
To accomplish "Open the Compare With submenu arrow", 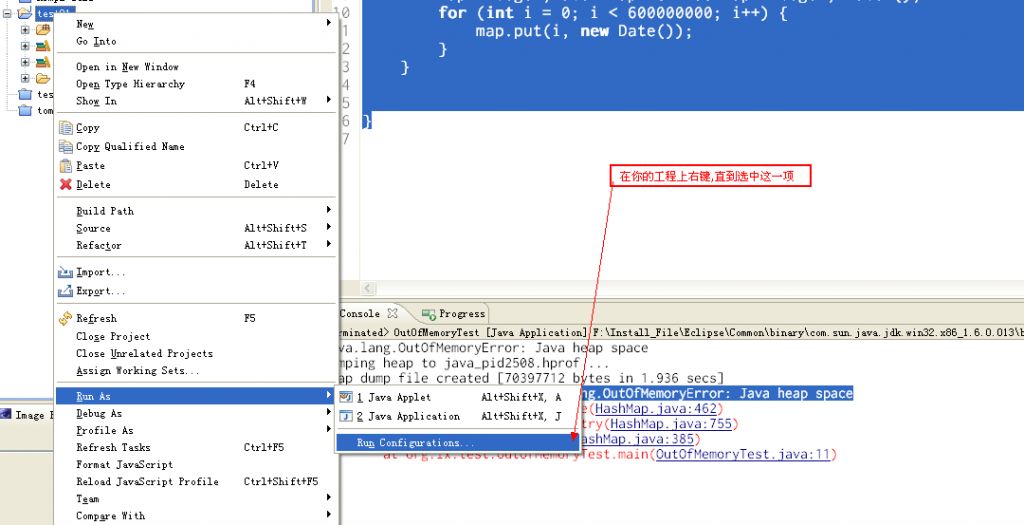I will (328, 515).
